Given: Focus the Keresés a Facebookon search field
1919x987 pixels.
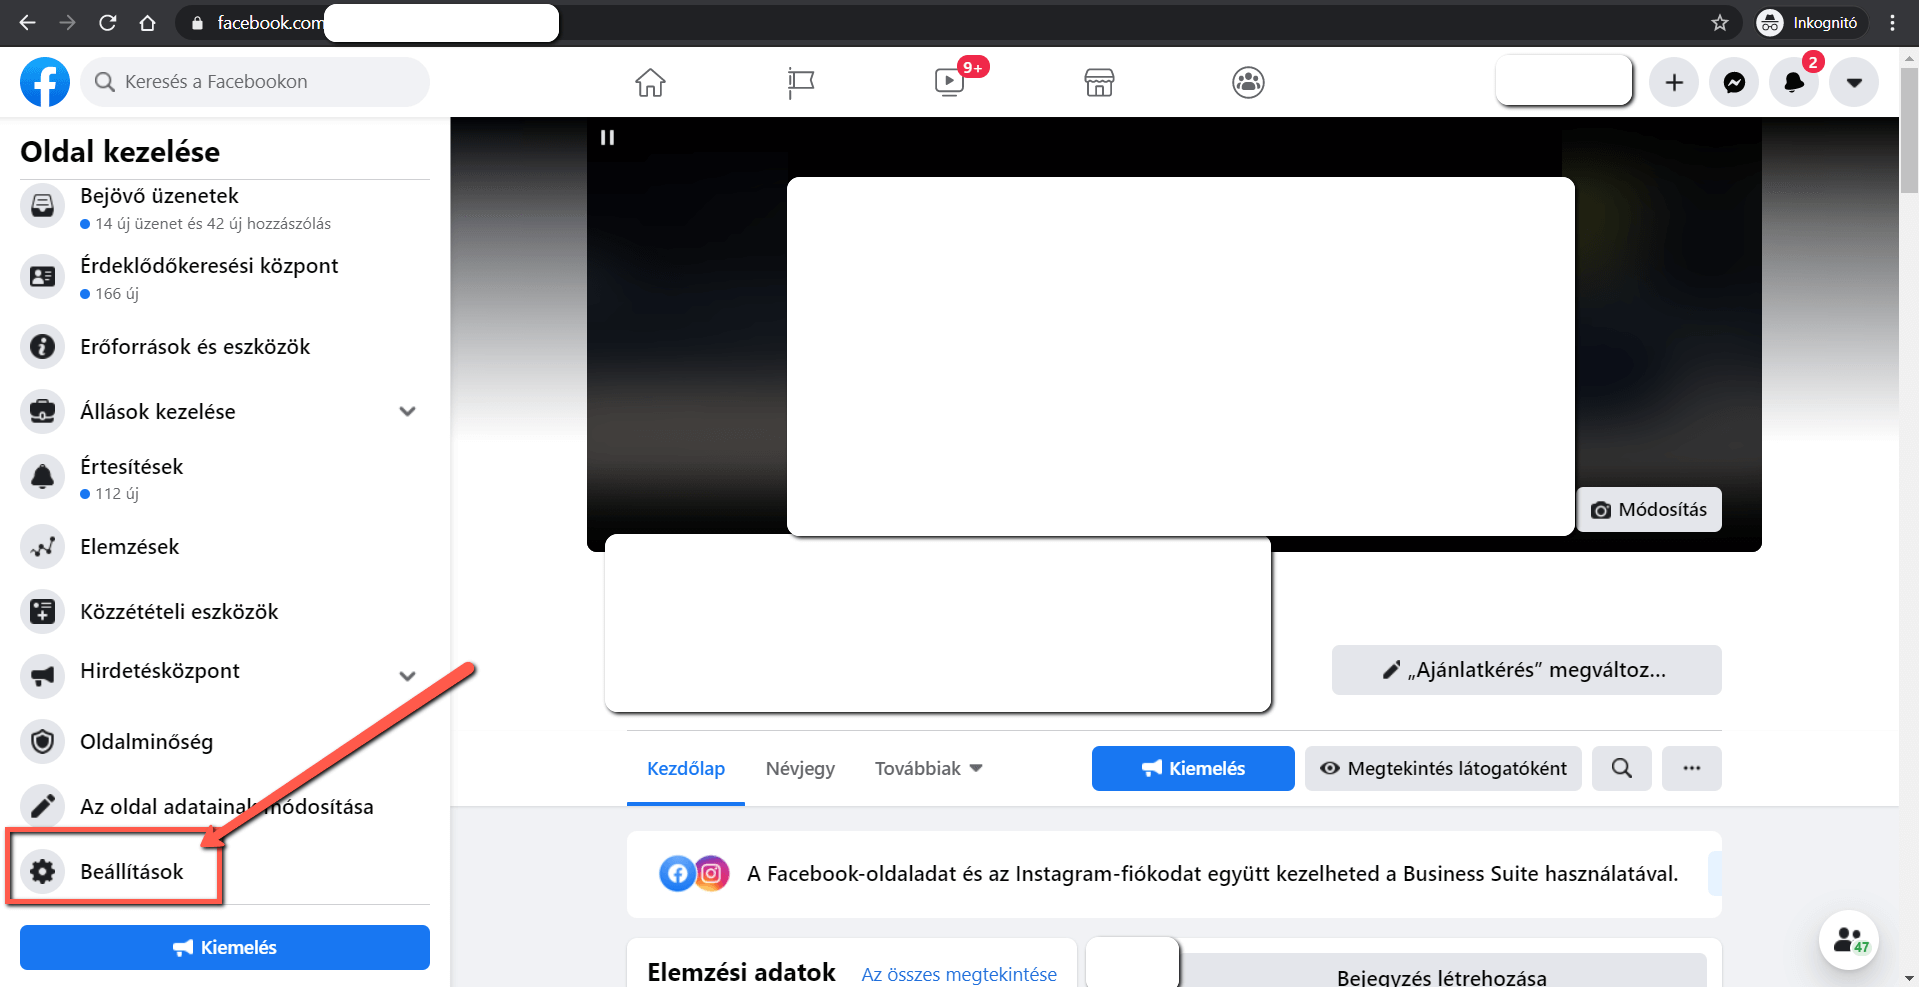Looking at the screenshot, I should click(255, 82).
